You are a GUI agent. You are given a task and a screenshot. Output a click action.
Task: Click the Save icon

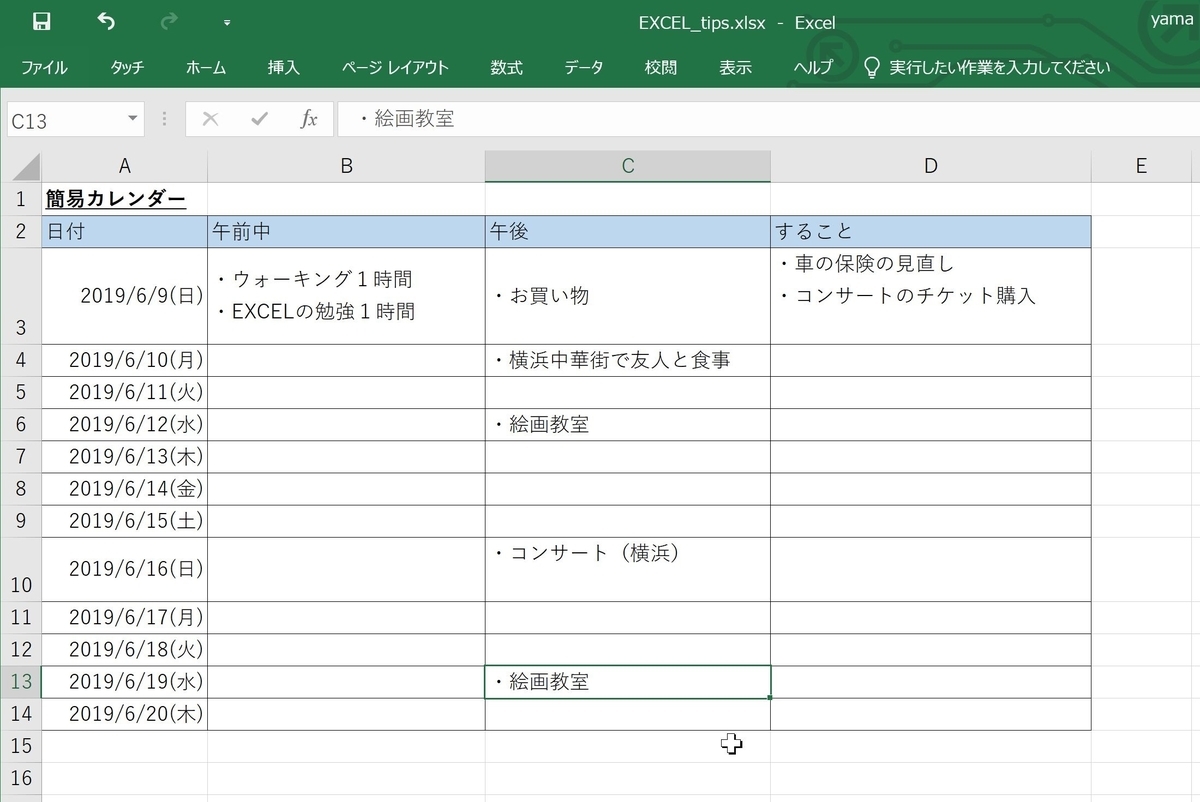point(40,22)
